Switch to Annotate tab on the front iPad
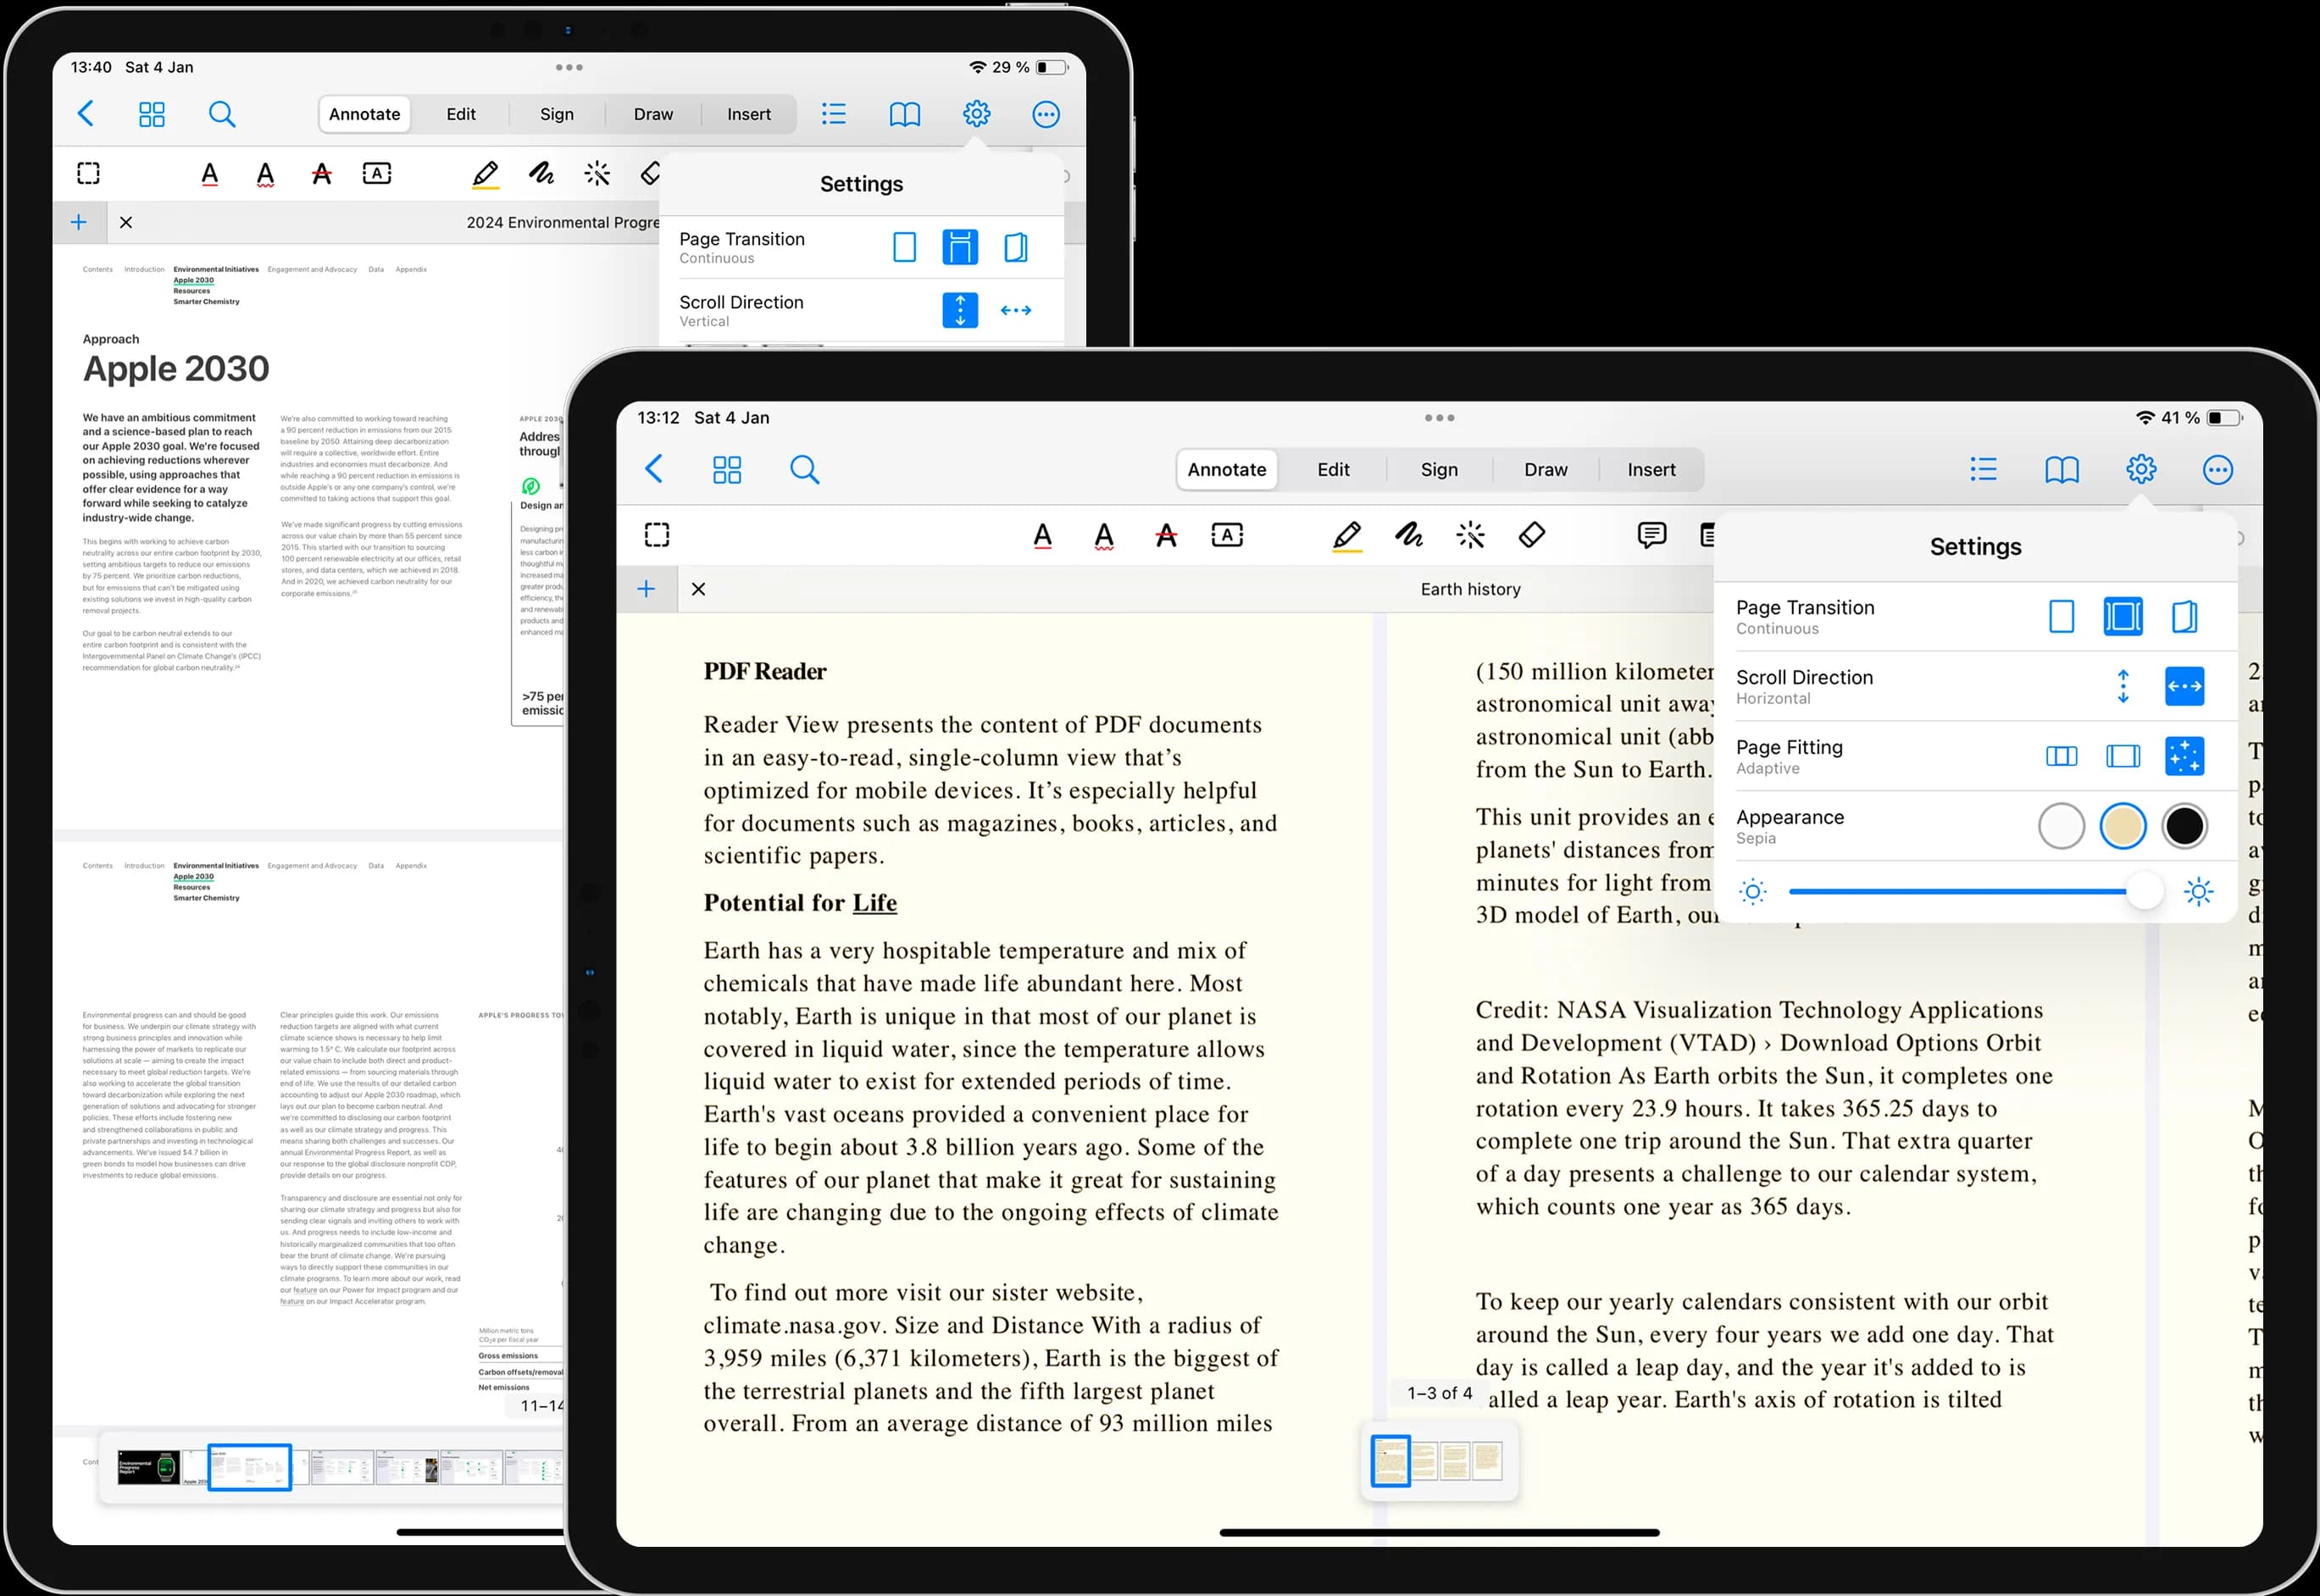 pyautogui.click(x=1227, y=470)
